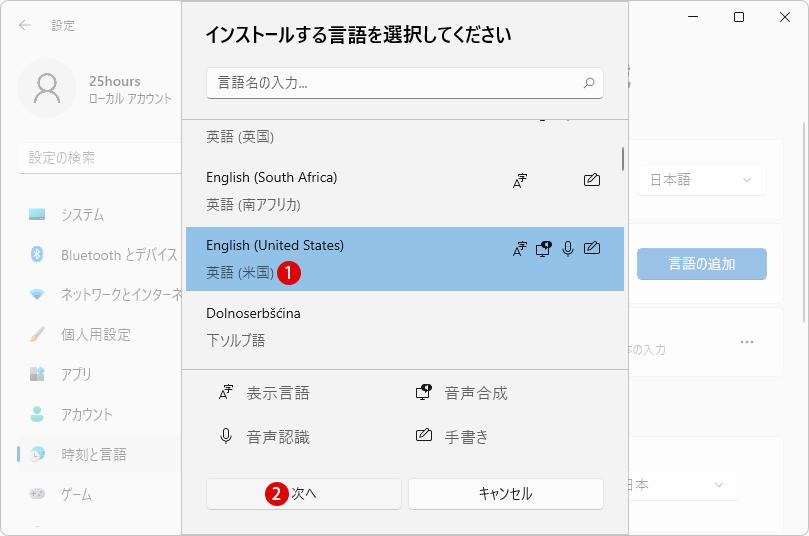Click the キャンセル button
The image size is (809, 536).
506,494
